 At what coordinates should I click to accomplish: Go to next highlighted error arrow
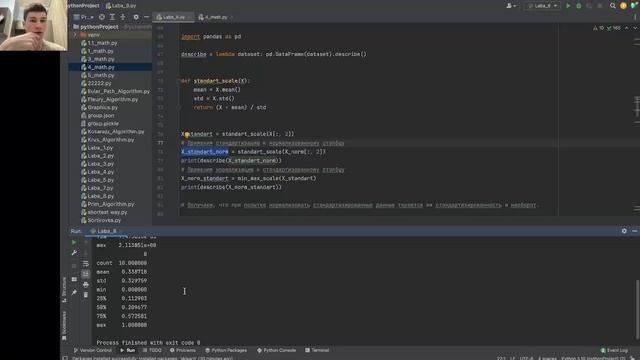635,28
